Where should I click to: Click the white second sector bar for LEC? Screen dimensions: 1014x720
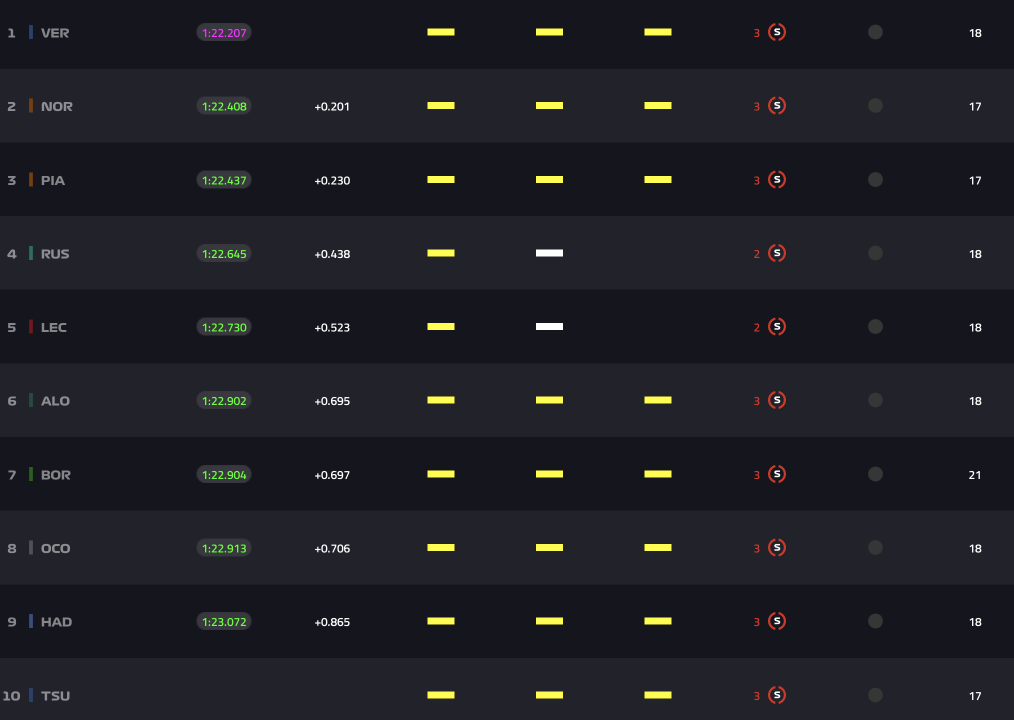coord(549,327)
